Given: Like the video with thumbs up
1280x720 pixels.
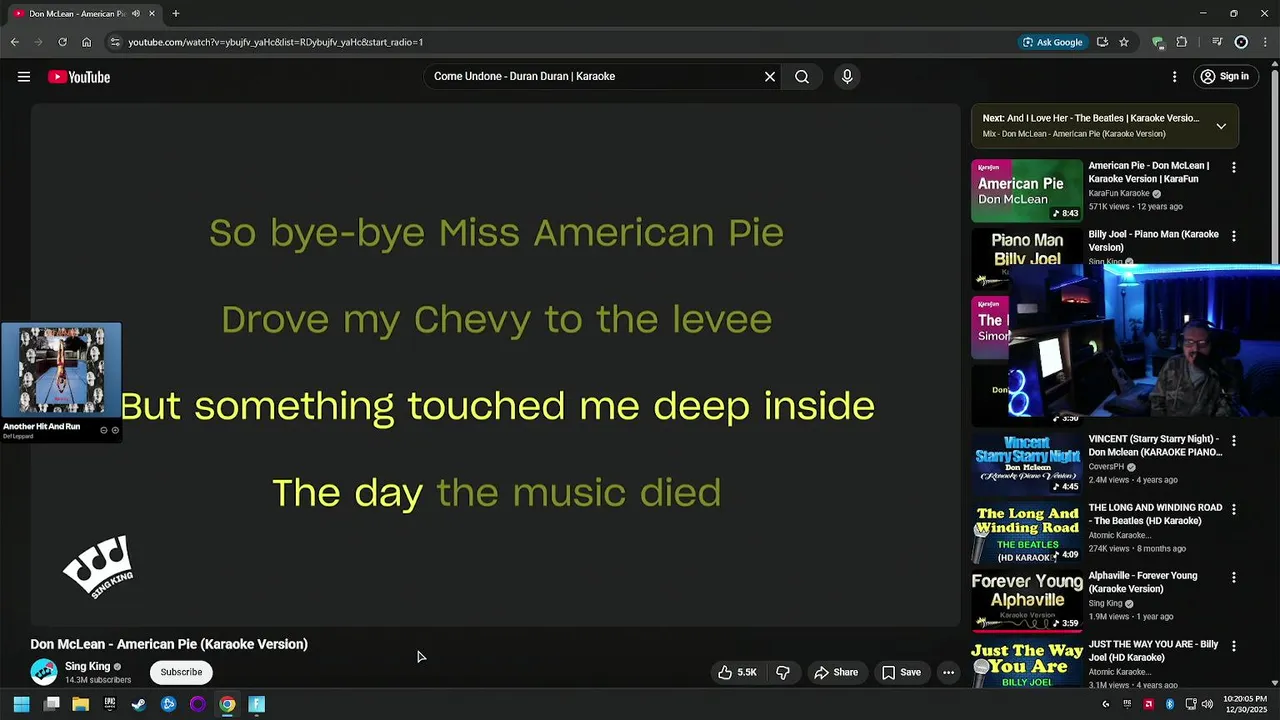Looking at the screenshot, I should point(737,673).
